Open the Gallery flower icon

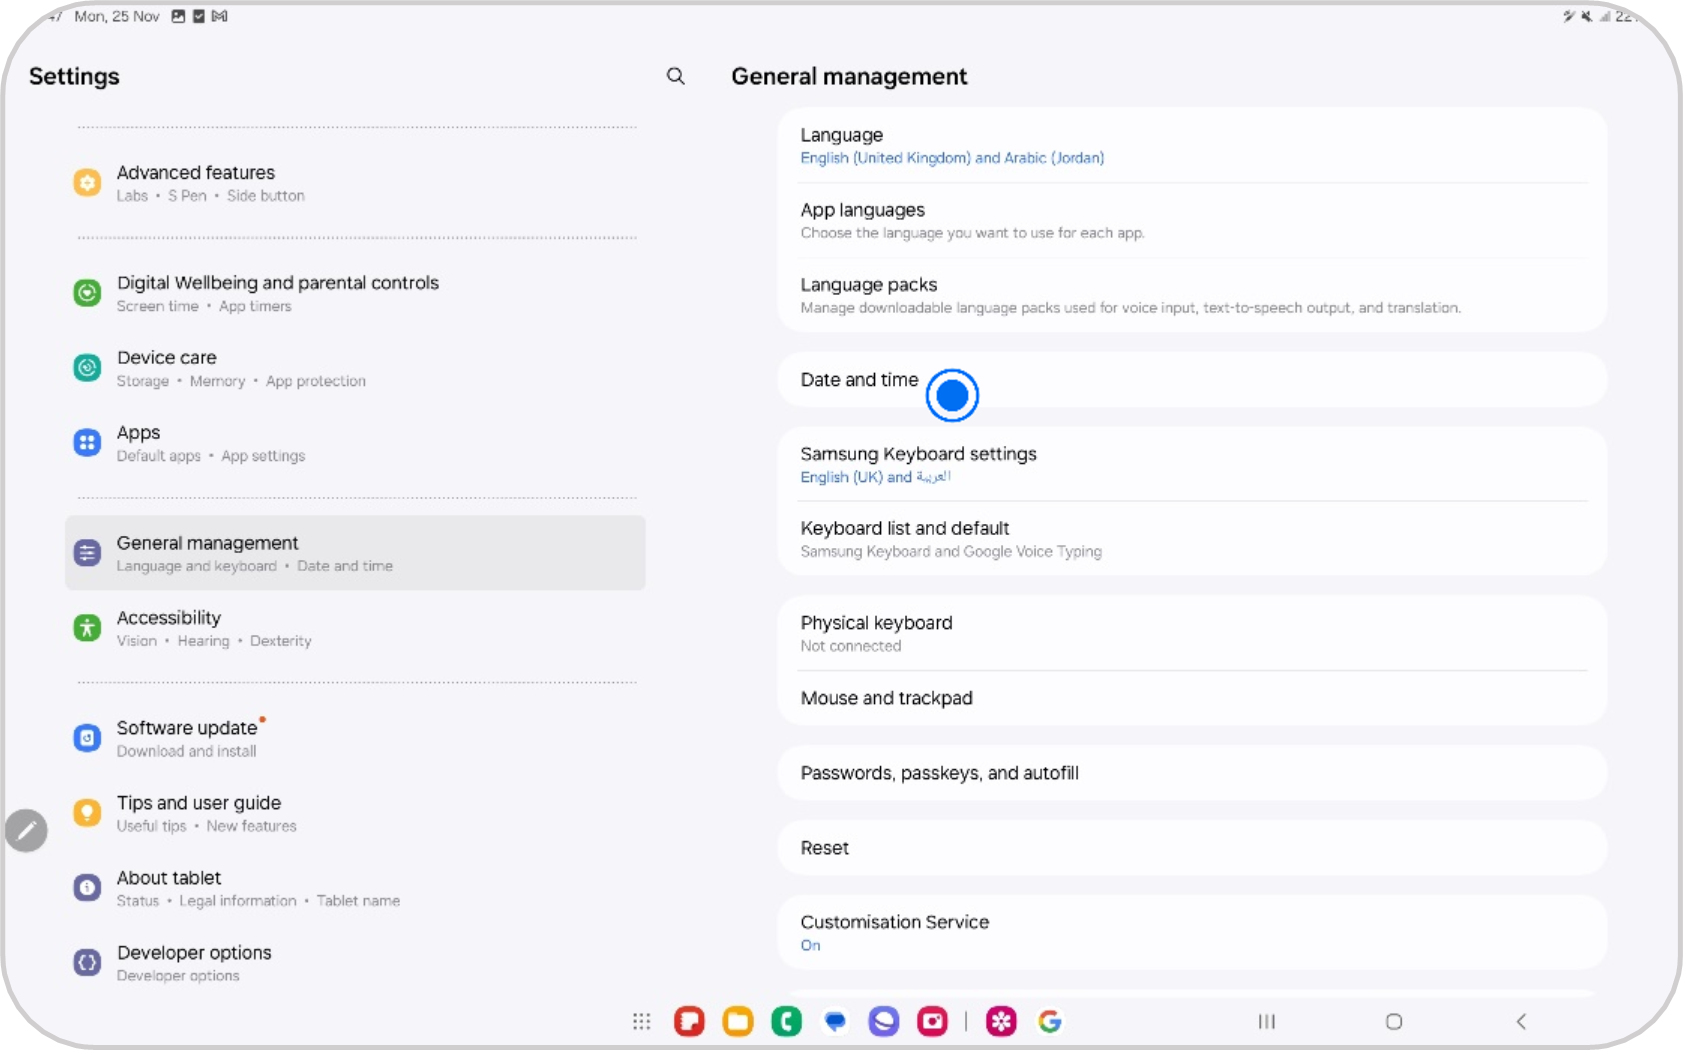click(1001, 1021)
